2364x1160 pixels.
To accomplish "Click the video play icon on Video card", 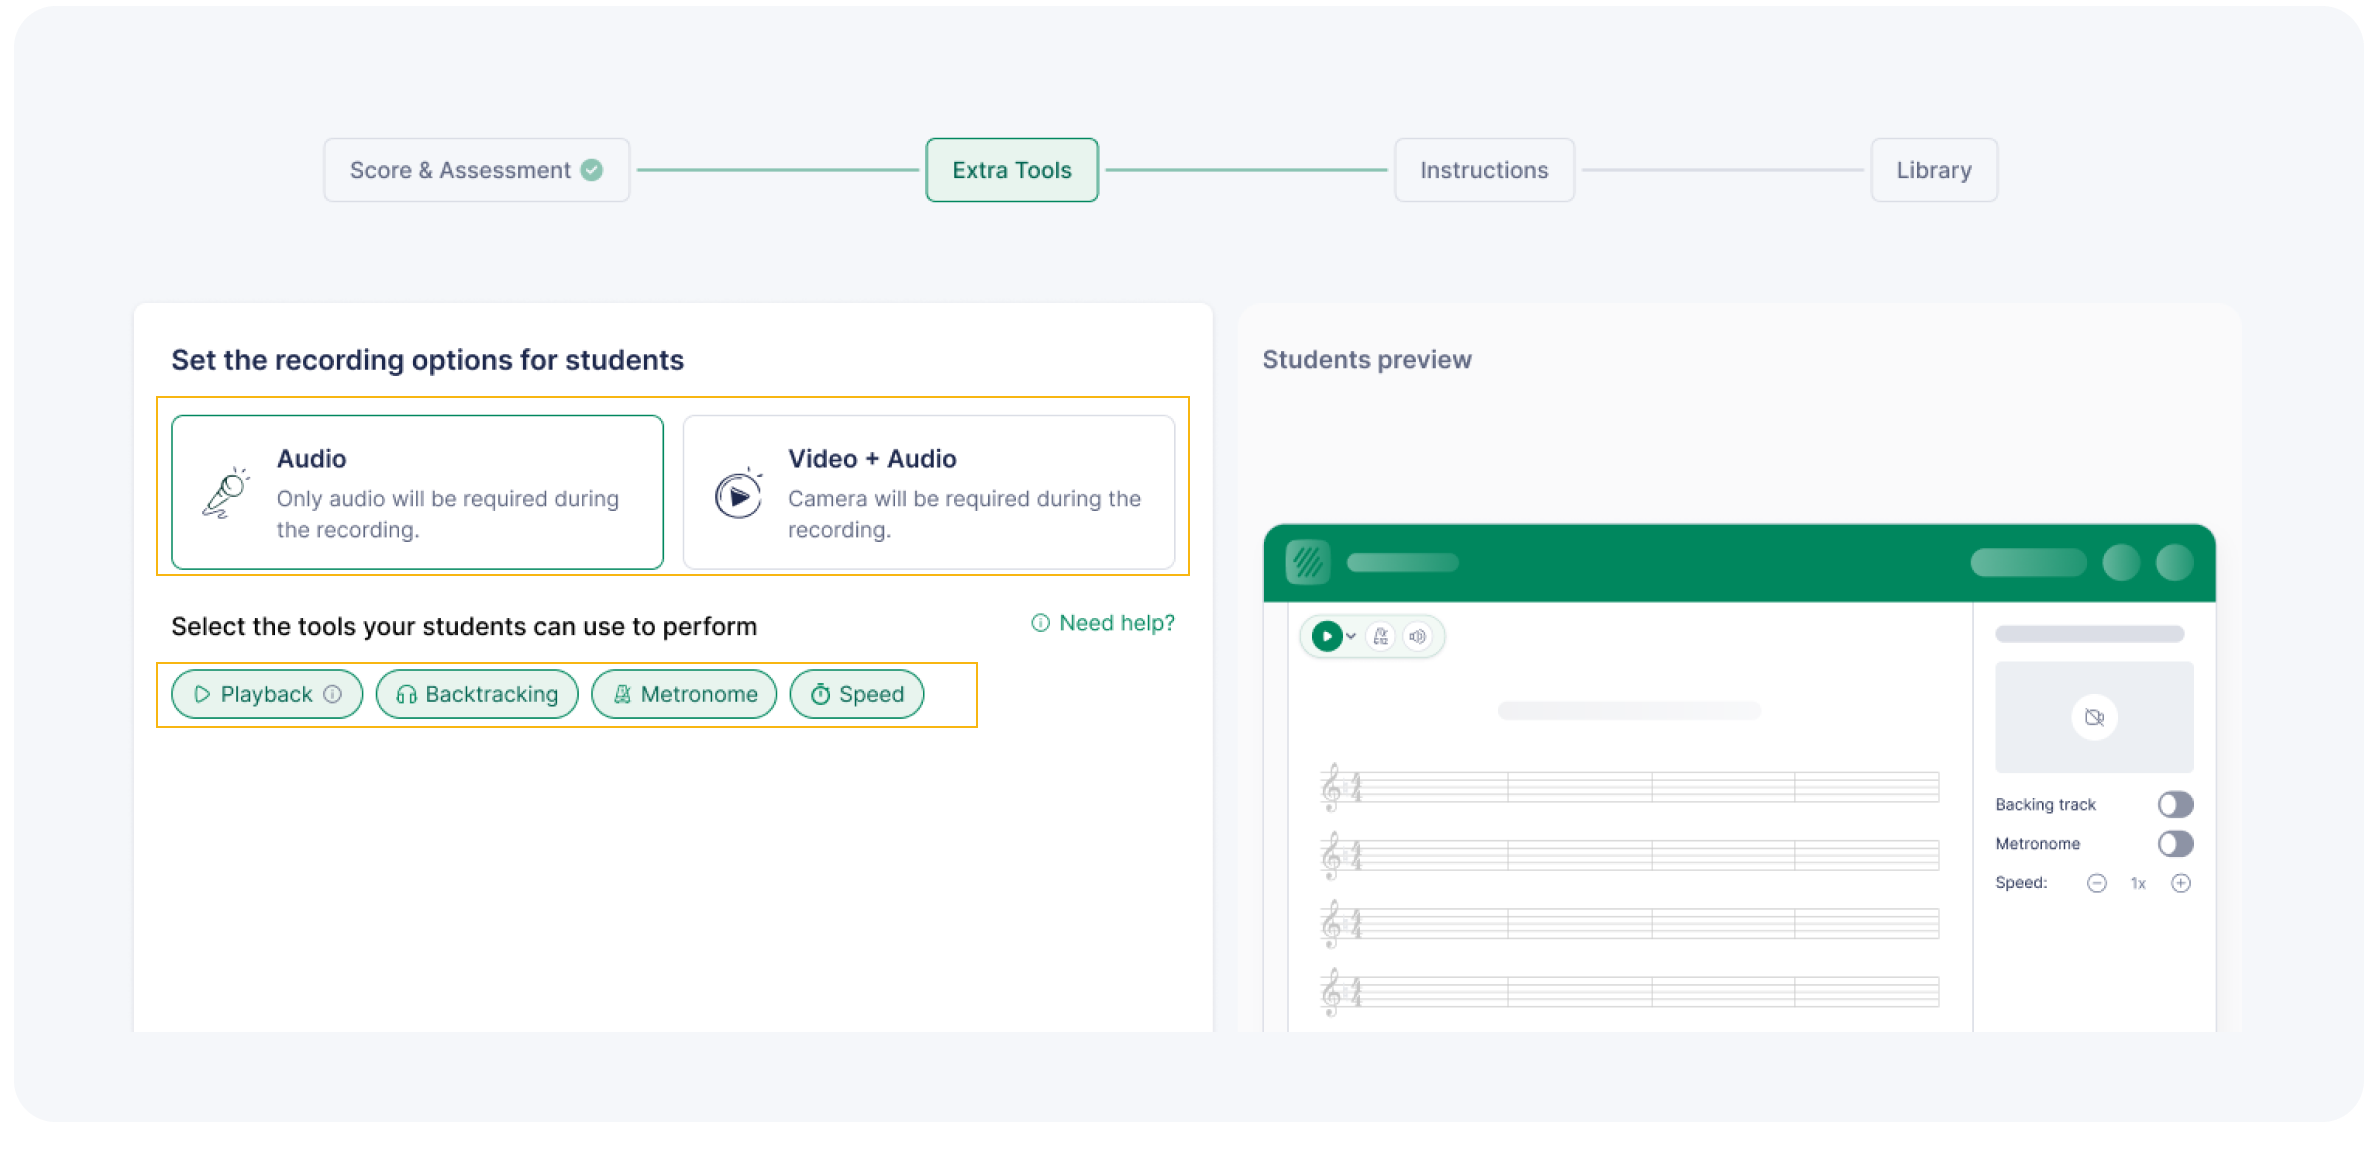I will click(739, 494).
